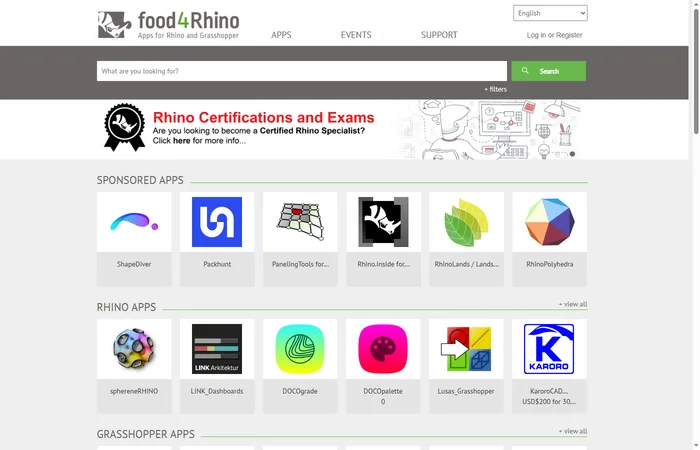View all Rhino Apps
The height and width of the screenshot is (450, 700).
click(573, 304)
